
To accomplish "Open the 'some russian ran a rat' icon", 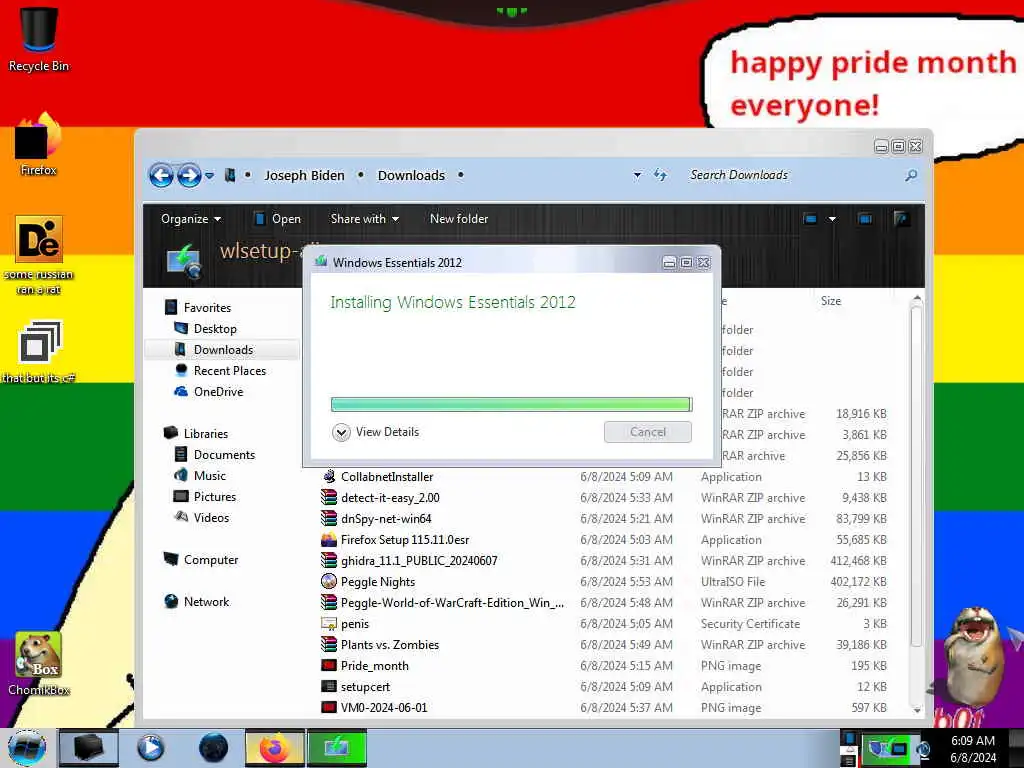I will (39, 255).
